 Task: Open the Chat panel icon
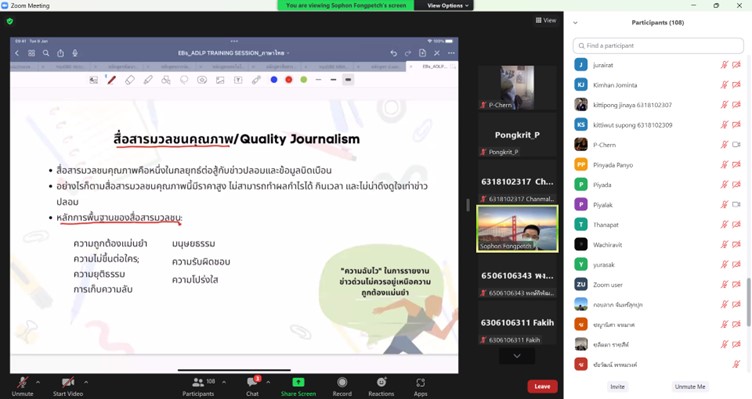click(x=252, y=382)
